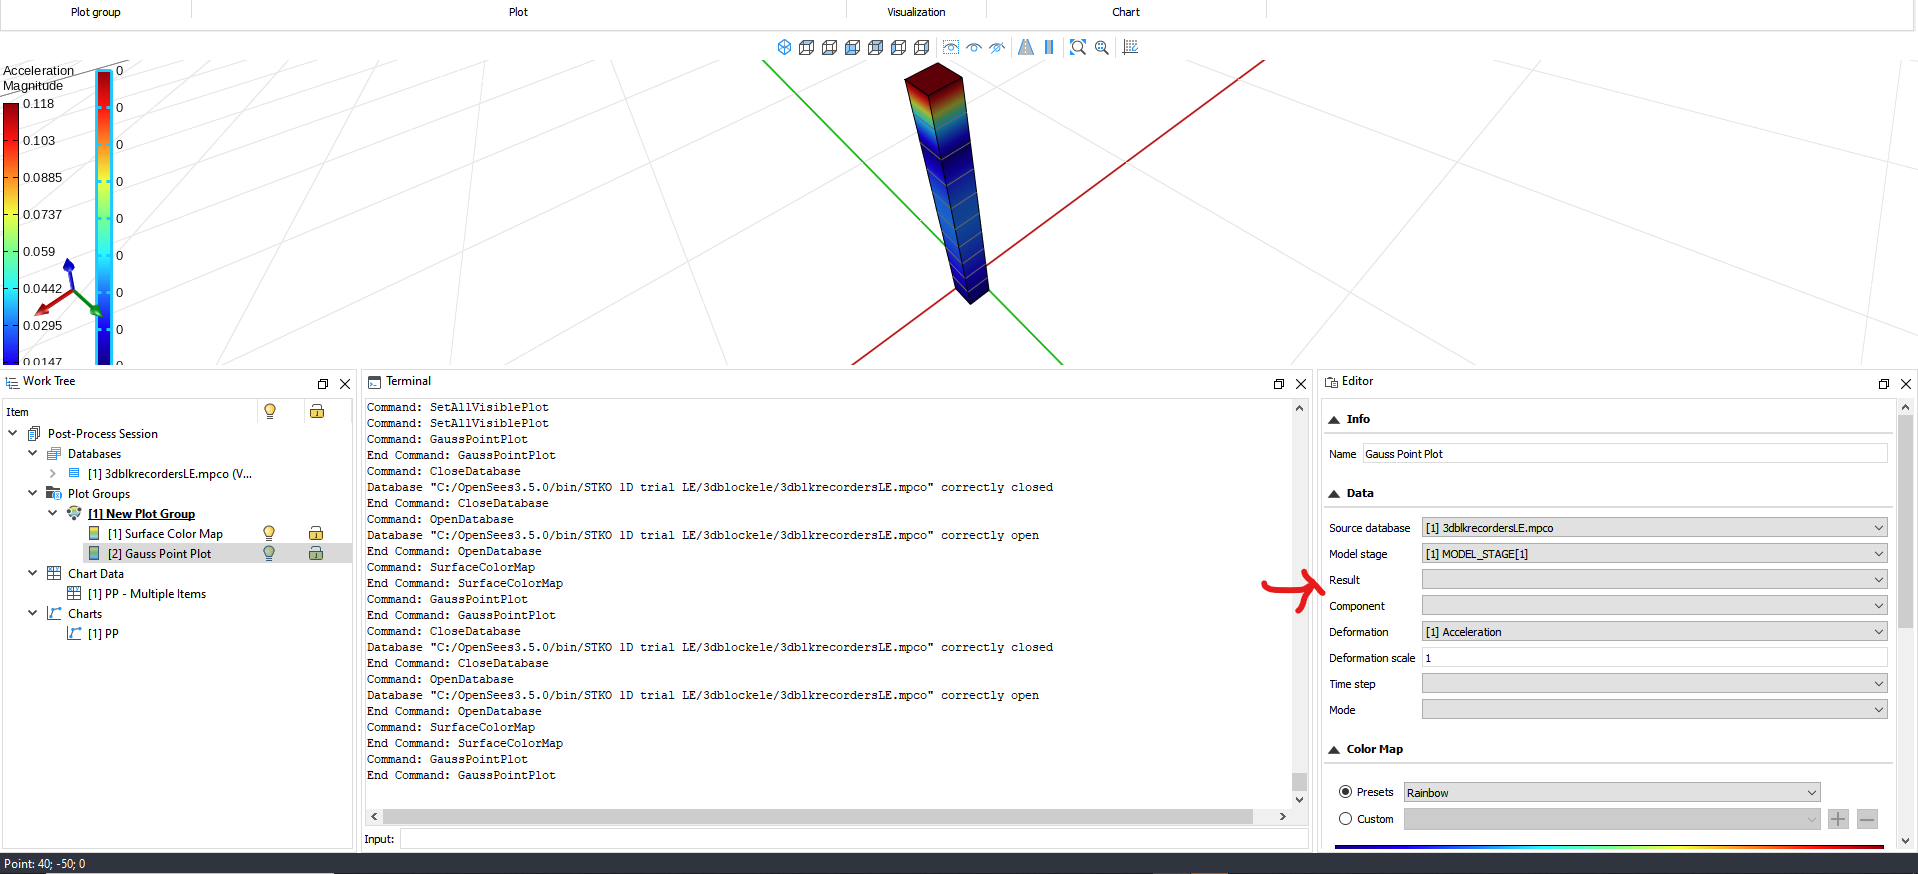Open the Mode dropdown
1918x874 pixels.
pos(1654,710)
